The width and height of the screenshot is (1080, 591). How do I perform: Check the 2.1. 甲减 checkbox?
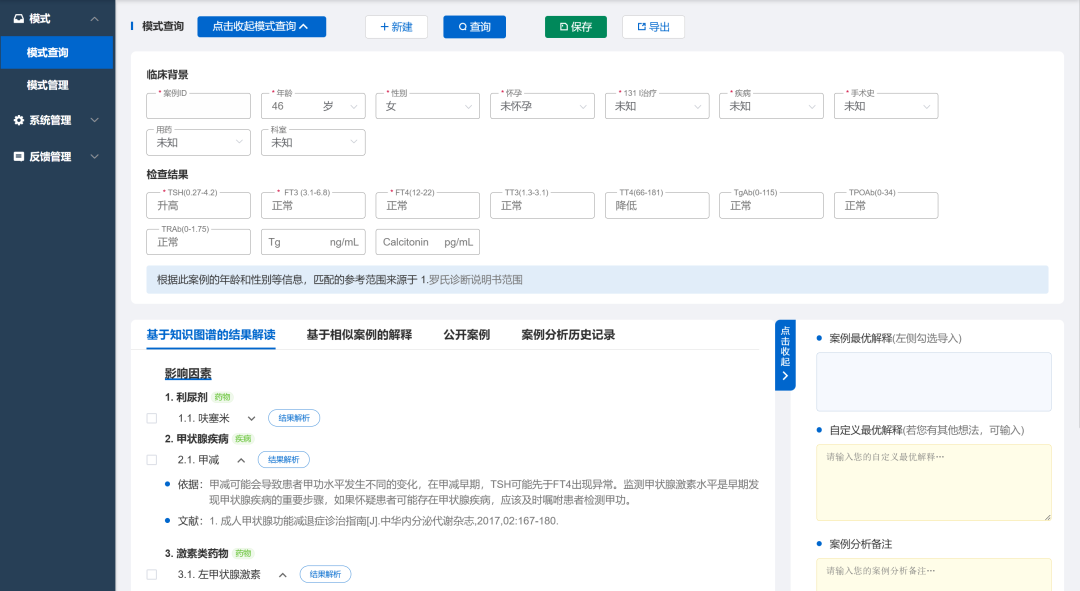152,460
